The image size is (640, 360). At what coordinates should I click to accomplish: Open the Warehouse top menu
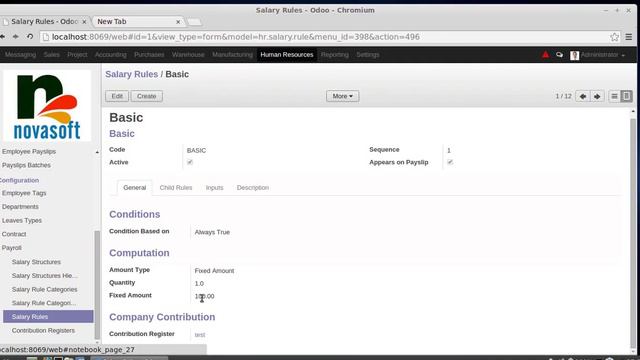tap(188, 55)
